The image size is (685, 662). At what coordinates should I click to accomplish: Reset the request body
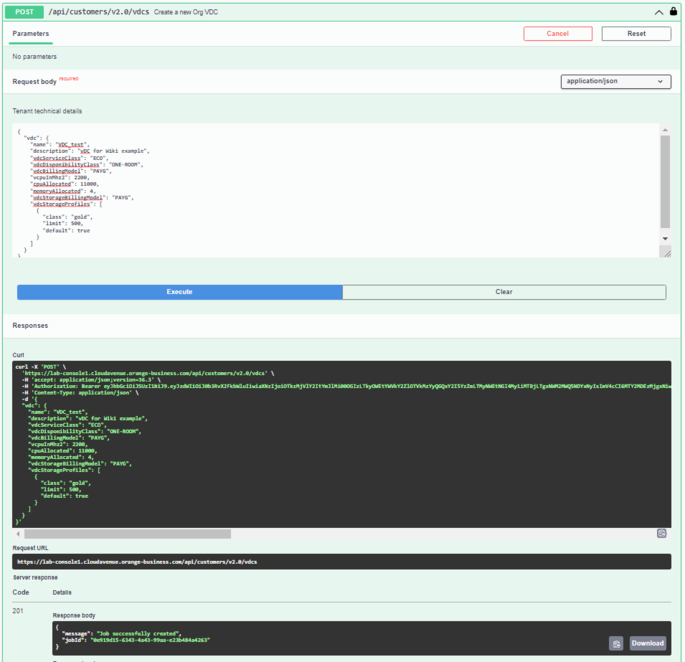(636, 34)
